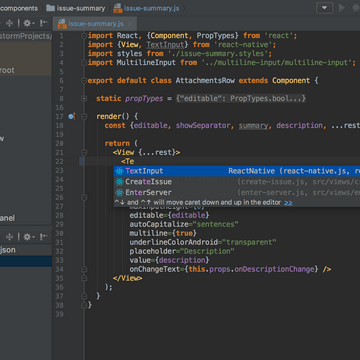Choose CreateIssue from the completion popup
Image resolution: width=360 pixels, height=360 pixels.
(237, 182)
